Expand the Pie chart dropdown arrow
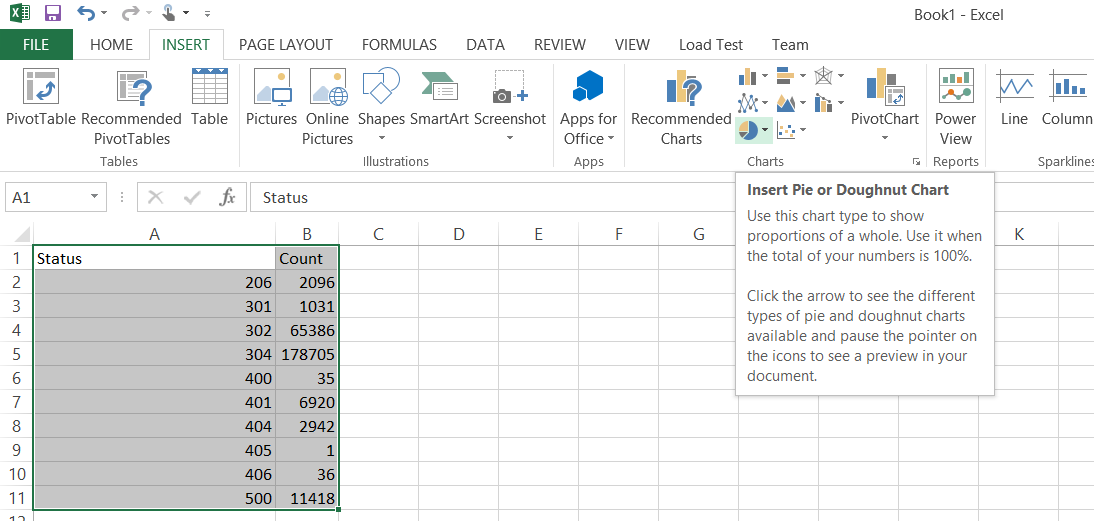1094x521 pixels. coord(765,130)
